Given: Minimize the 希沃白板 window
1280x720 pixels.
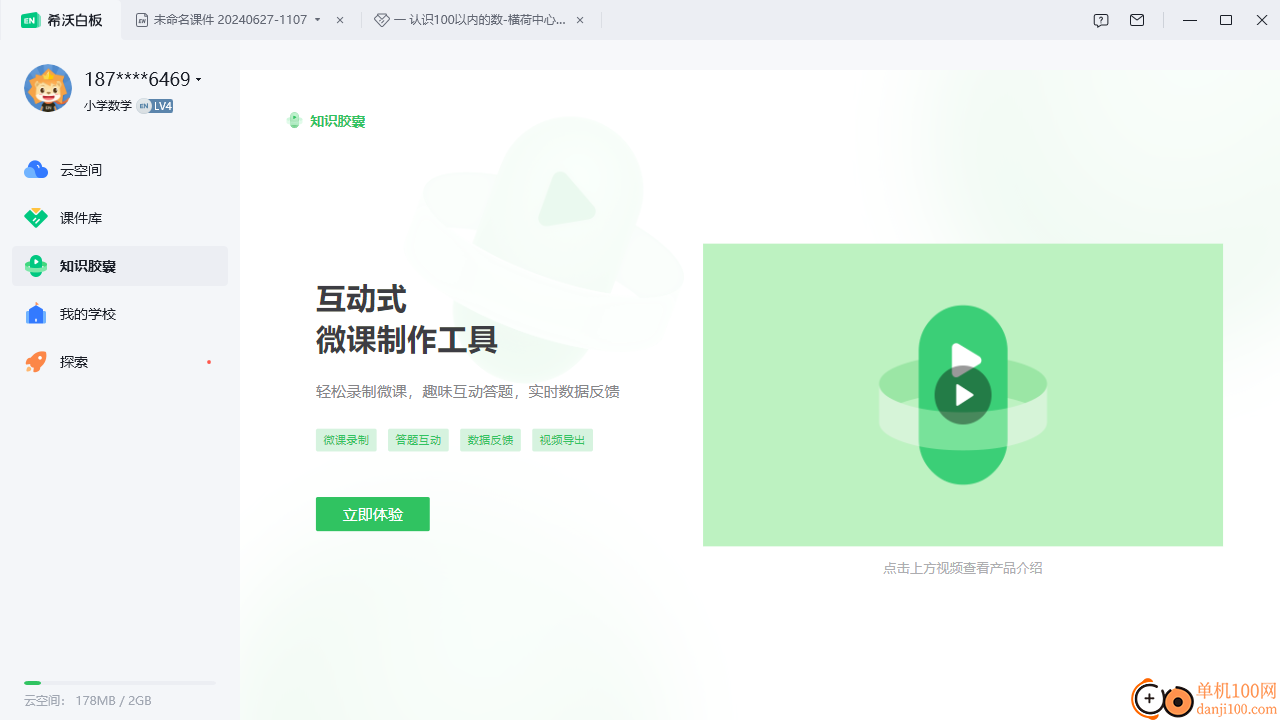Looking at the screenshot, I should click(x=1190, y=20).
